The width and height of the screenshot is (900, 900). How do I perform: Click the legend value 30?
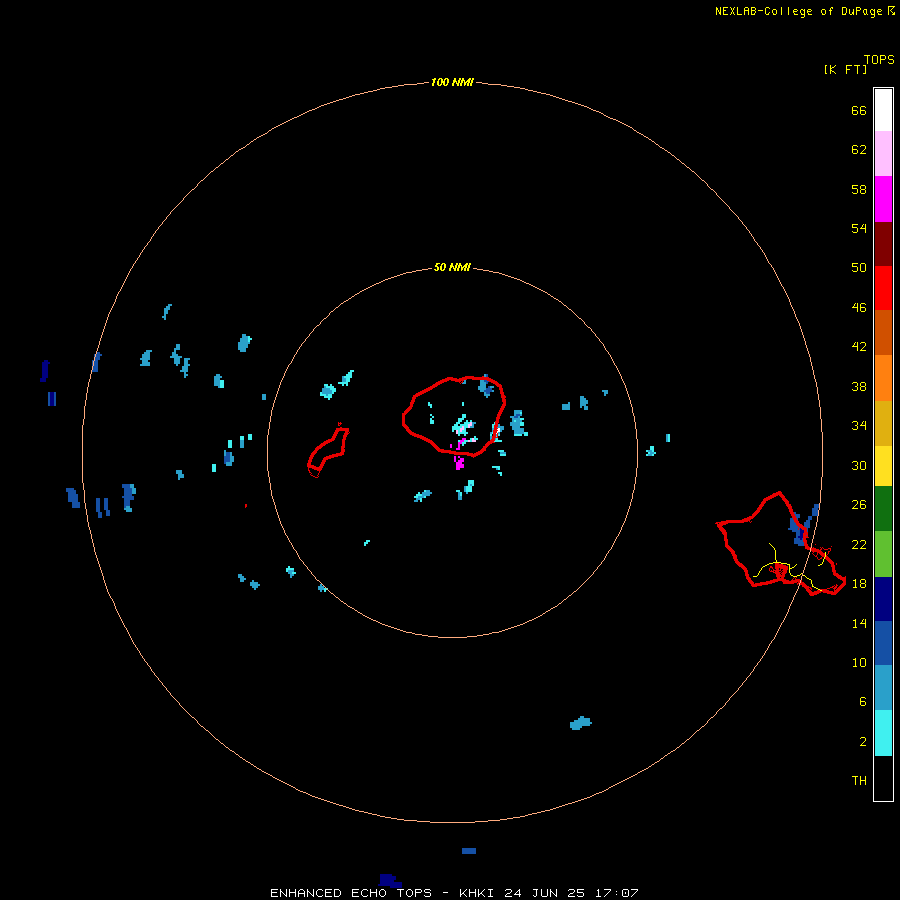coord(859,465)
